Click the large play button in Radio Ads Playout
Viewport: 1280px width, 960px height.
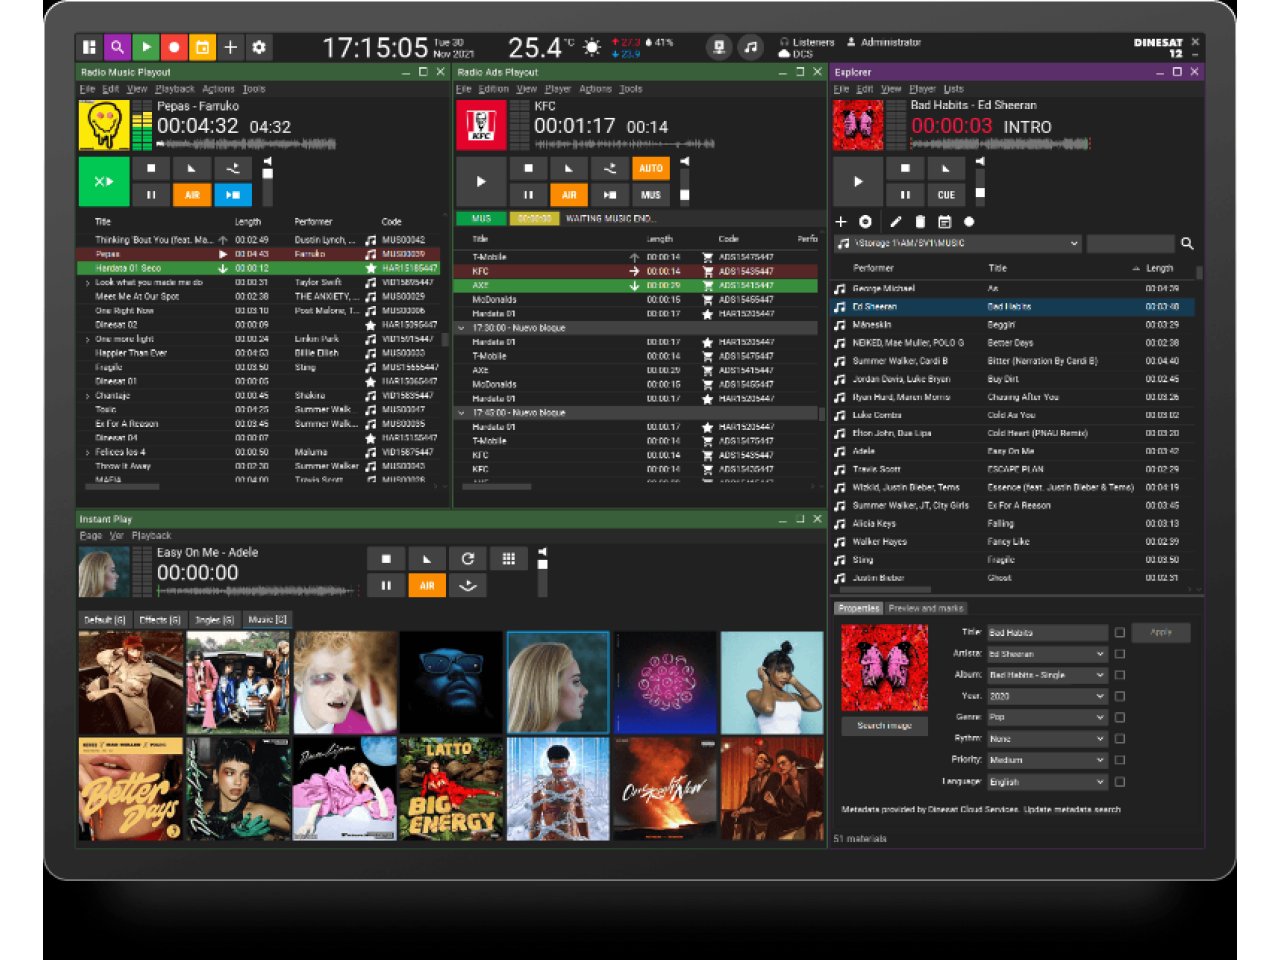click(481, 181)
